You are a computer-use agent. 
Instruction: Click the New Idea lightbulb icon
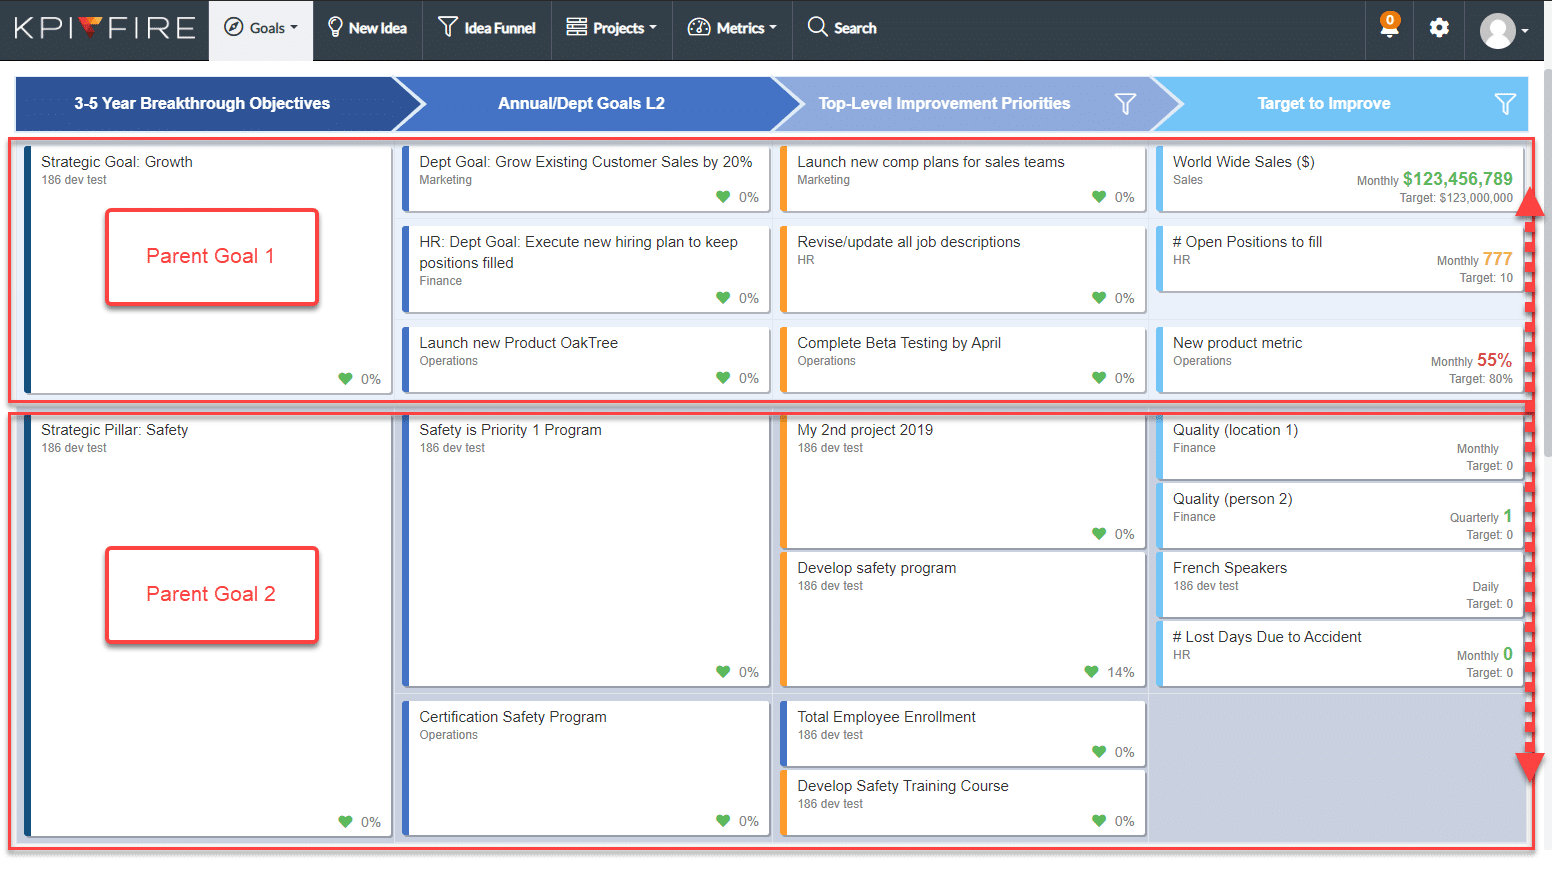pyautogui.click(x=335, y=28)
